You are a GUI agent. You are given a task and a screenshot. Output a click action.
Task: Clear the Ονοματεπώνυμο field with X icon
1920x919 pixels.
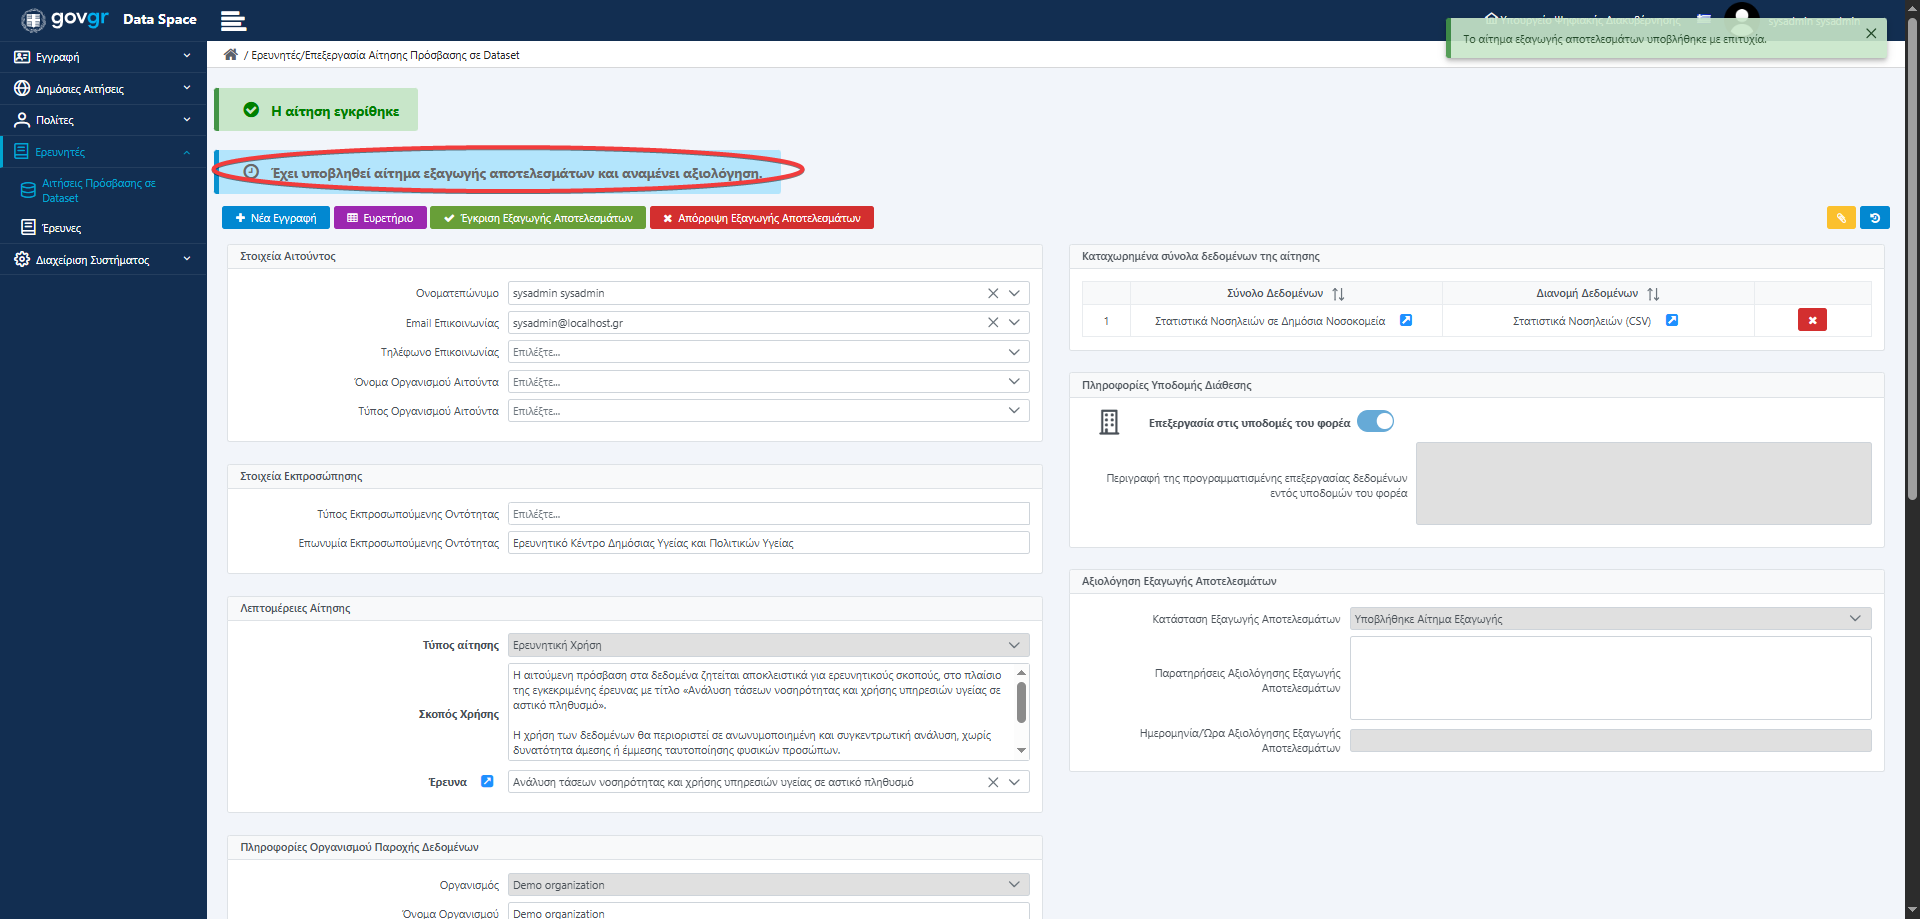click(x=993, y=293)
